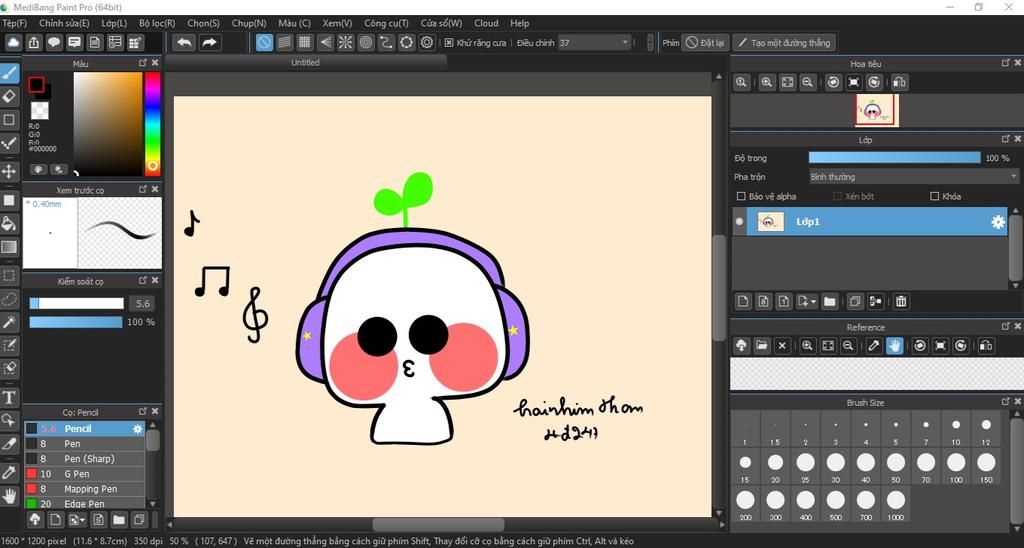Open settings gear for Lớp1 layer

(997, 222)
